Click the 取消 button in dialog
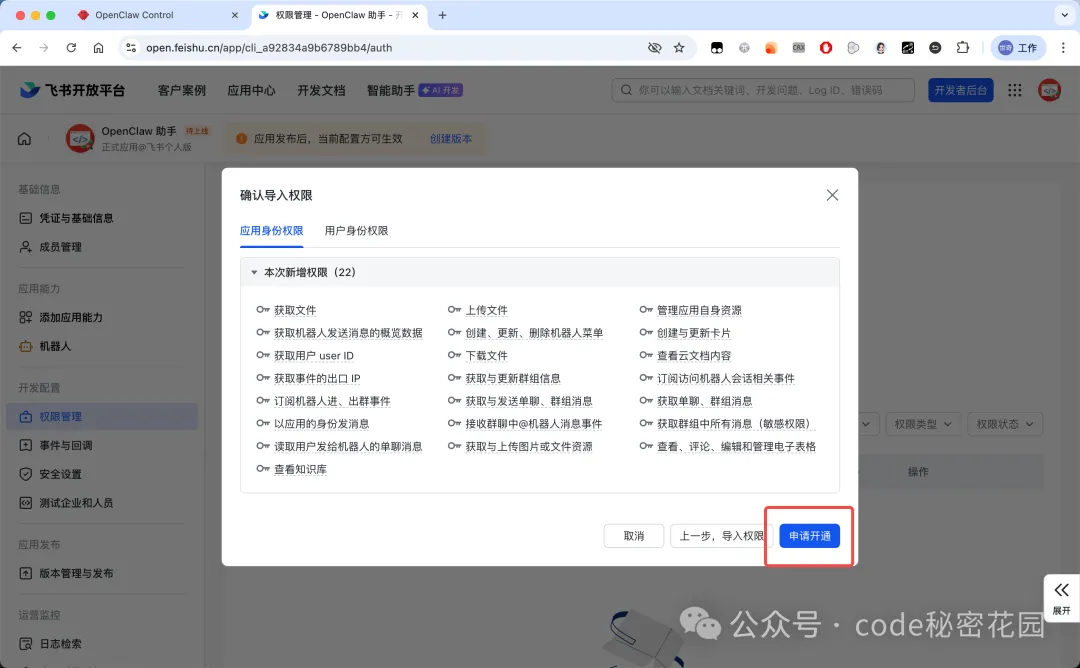Screen dimensions: 1080x668 click(634, 536)
